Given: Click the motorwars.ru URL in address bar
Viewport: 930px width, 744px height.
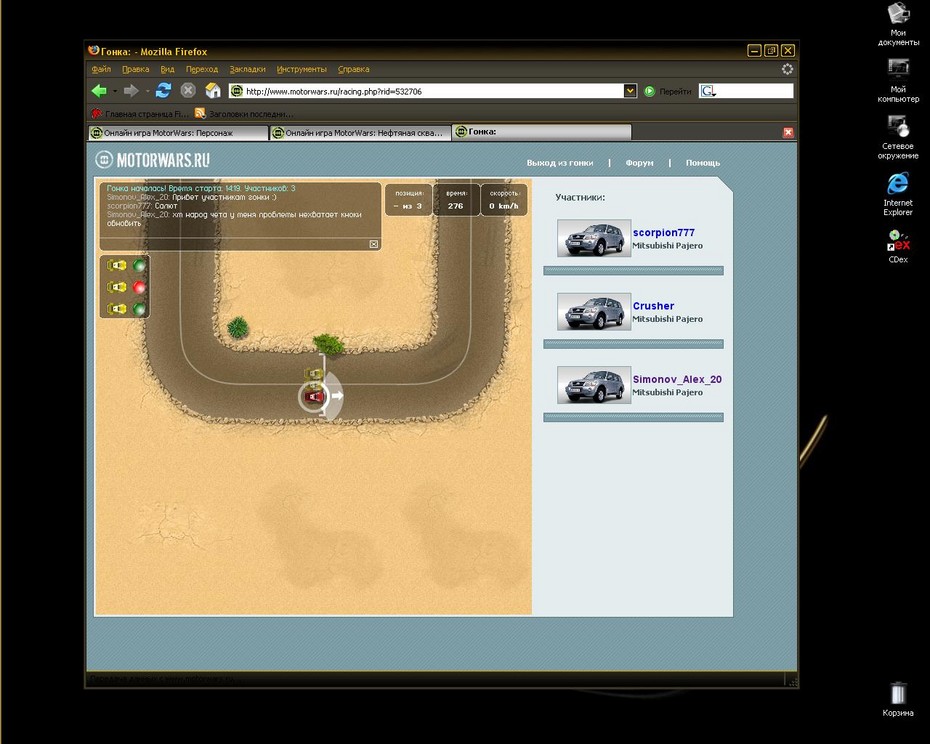Looking at the screenshot, I should coord(333,91).
